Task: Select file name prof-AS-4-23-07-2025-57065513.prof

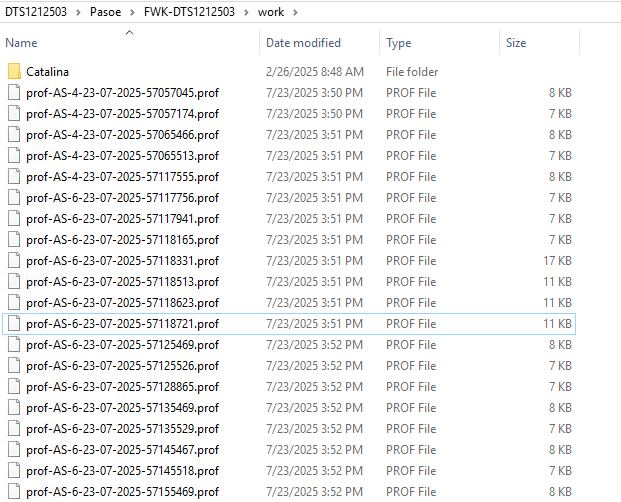Action: coord(122,156)
